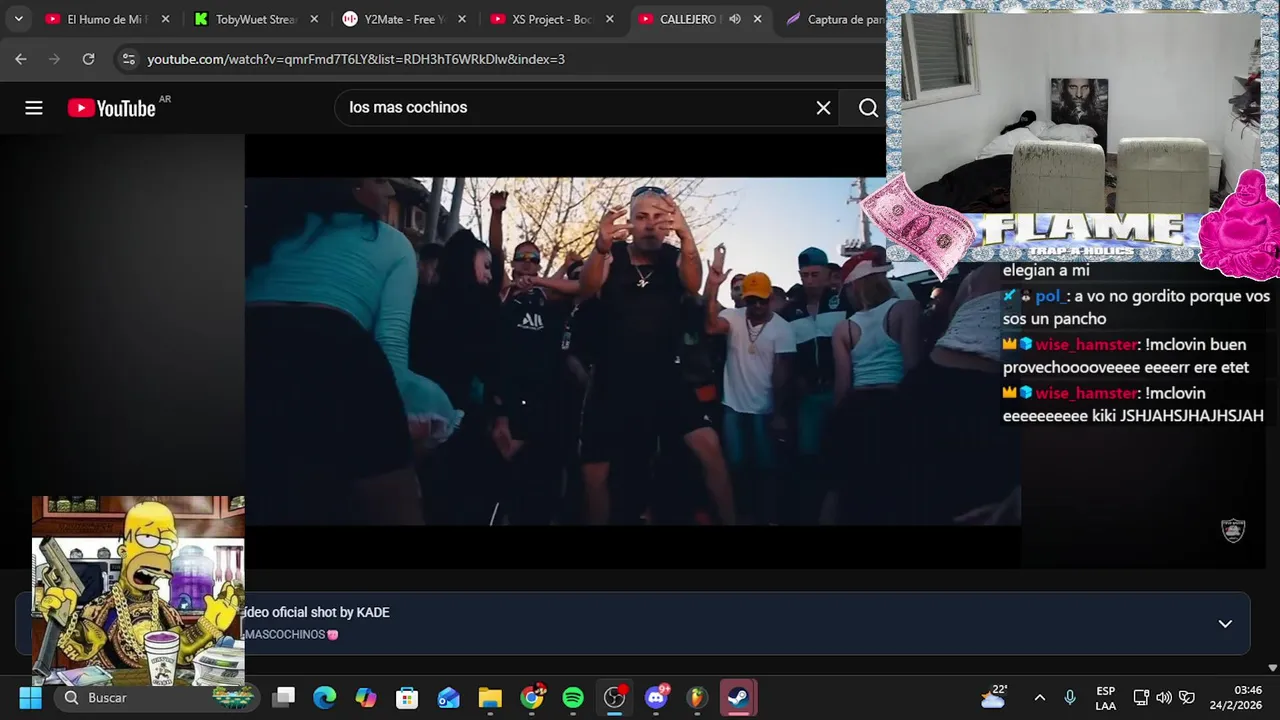Go to the YouTube home logo

111,108
